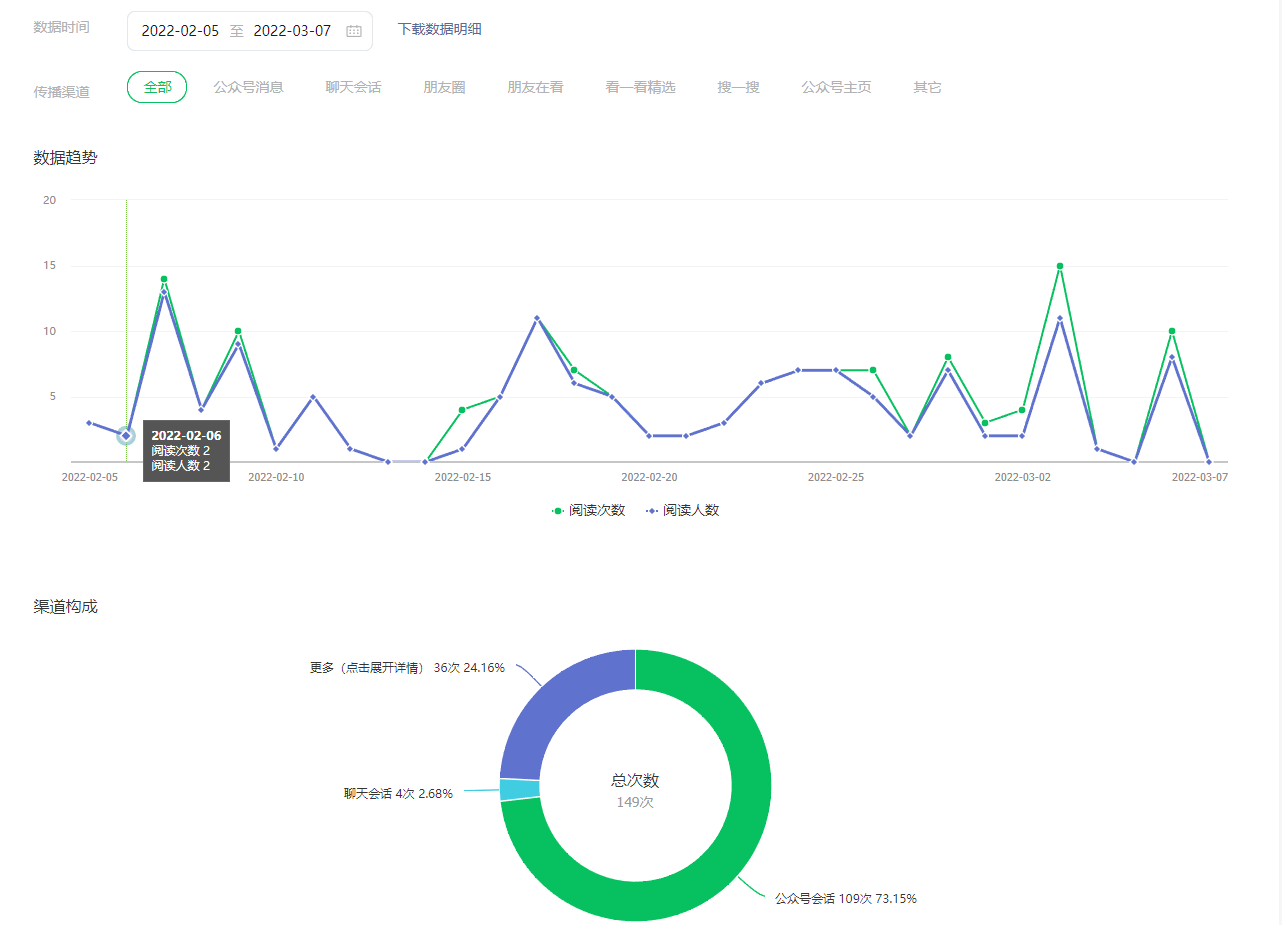Select the 朋友圈 channel filter
1282x925 pixels.
point(444,87)
